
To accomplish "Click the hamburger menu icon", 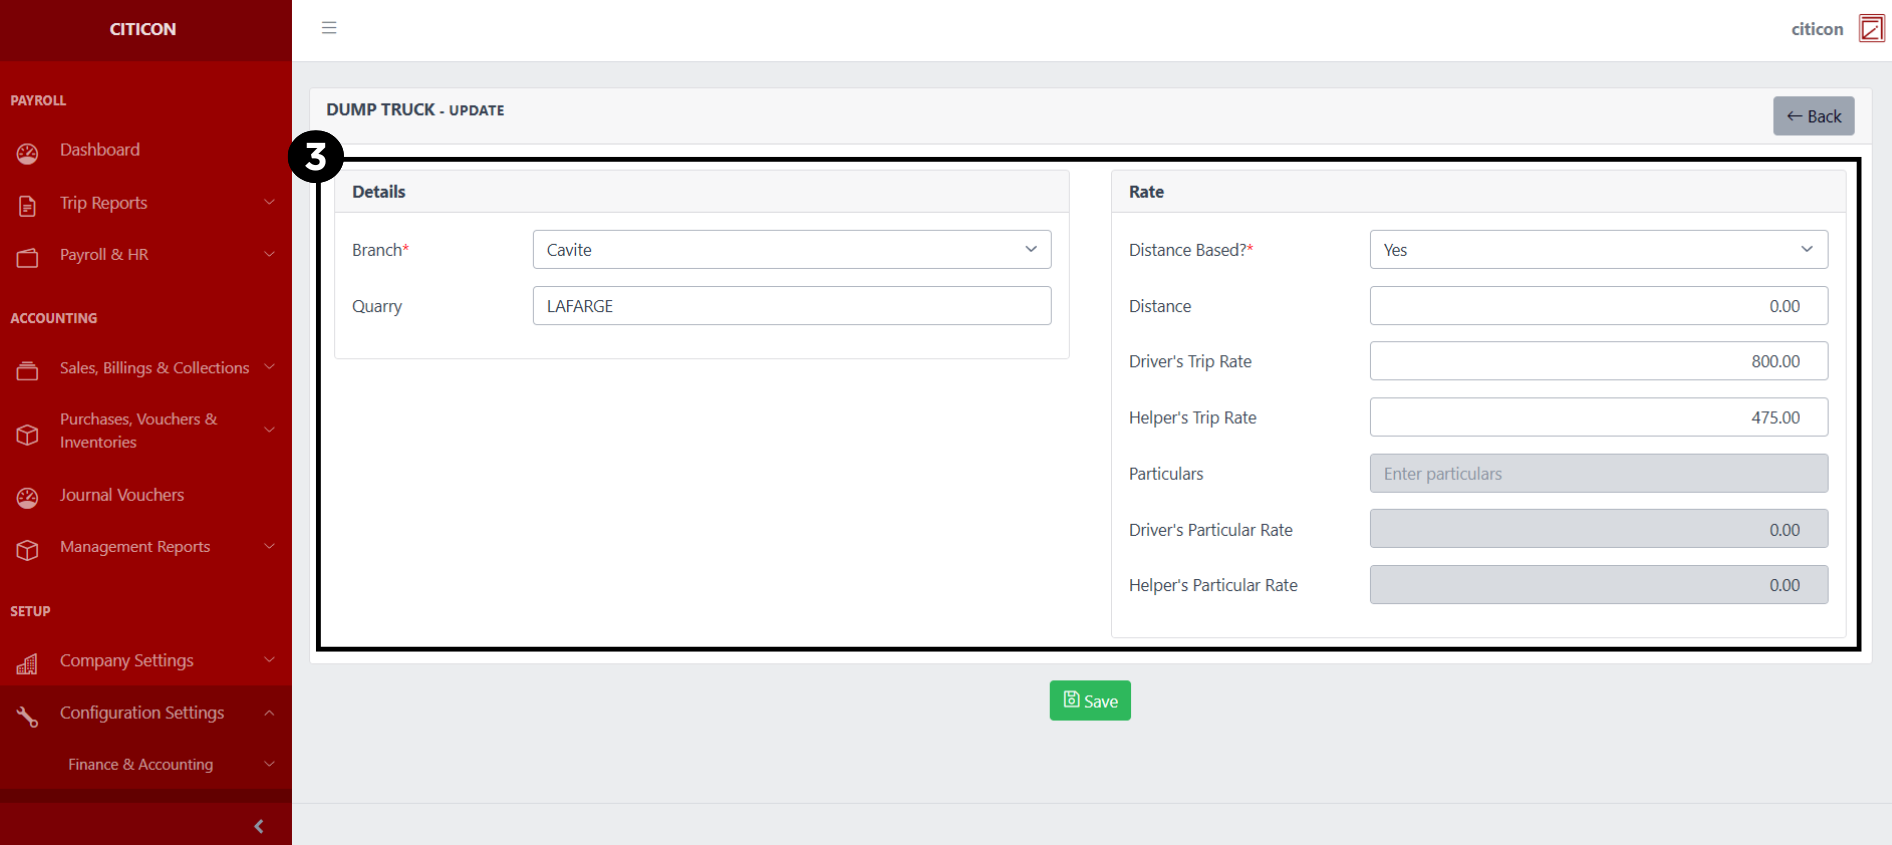I will pyautogui.click(x=329, y=28).
